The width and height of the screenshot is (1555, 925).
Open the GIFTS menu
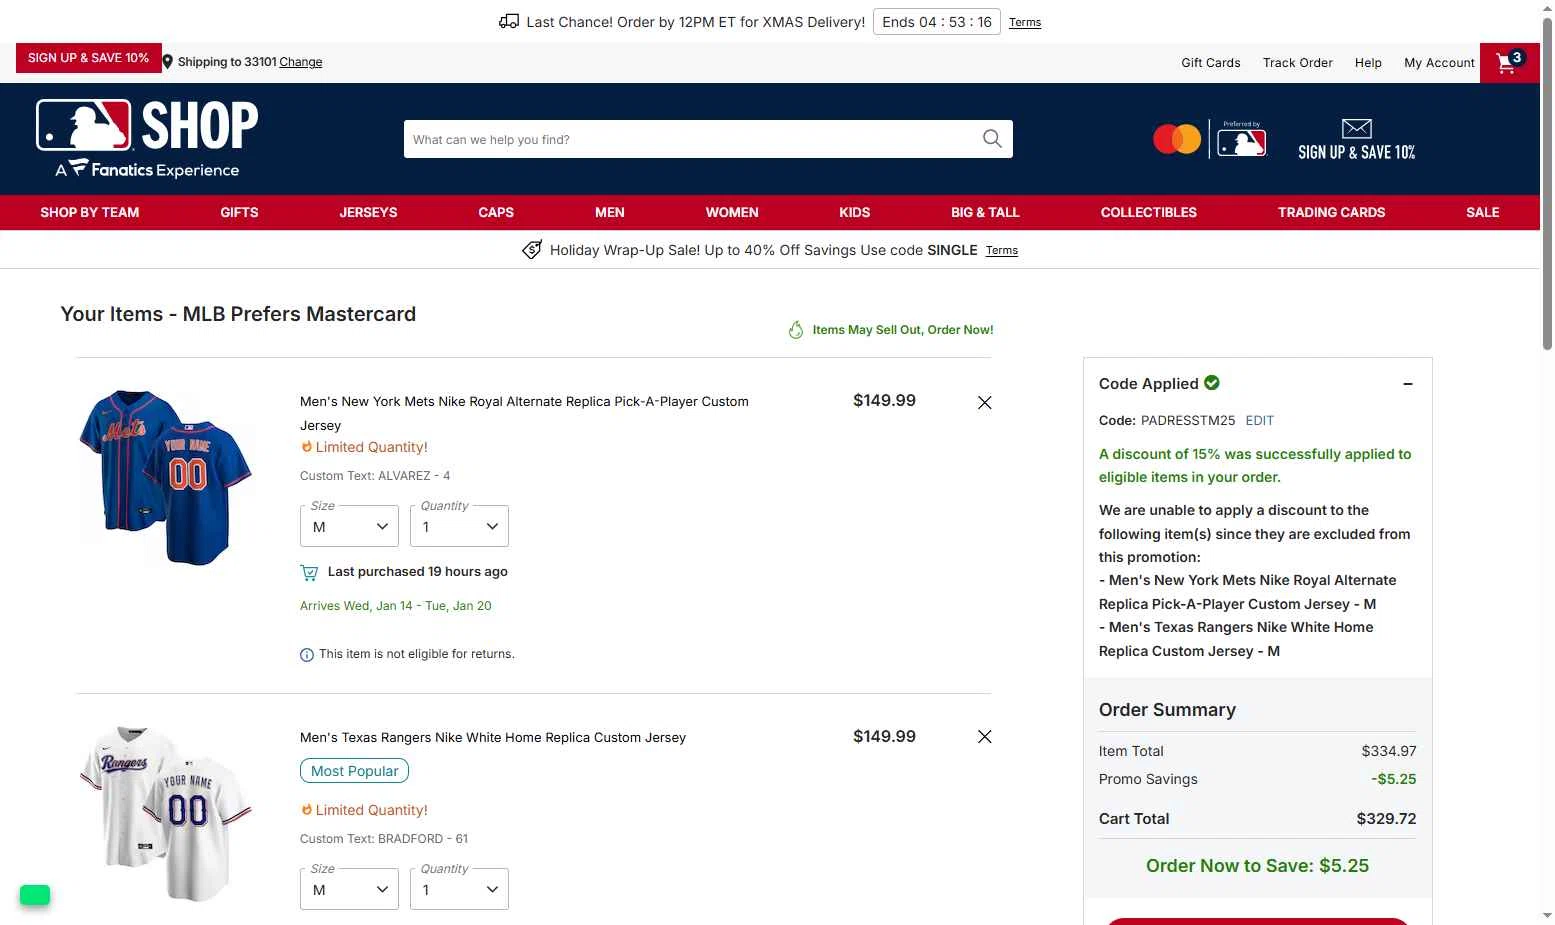(239, 212)
